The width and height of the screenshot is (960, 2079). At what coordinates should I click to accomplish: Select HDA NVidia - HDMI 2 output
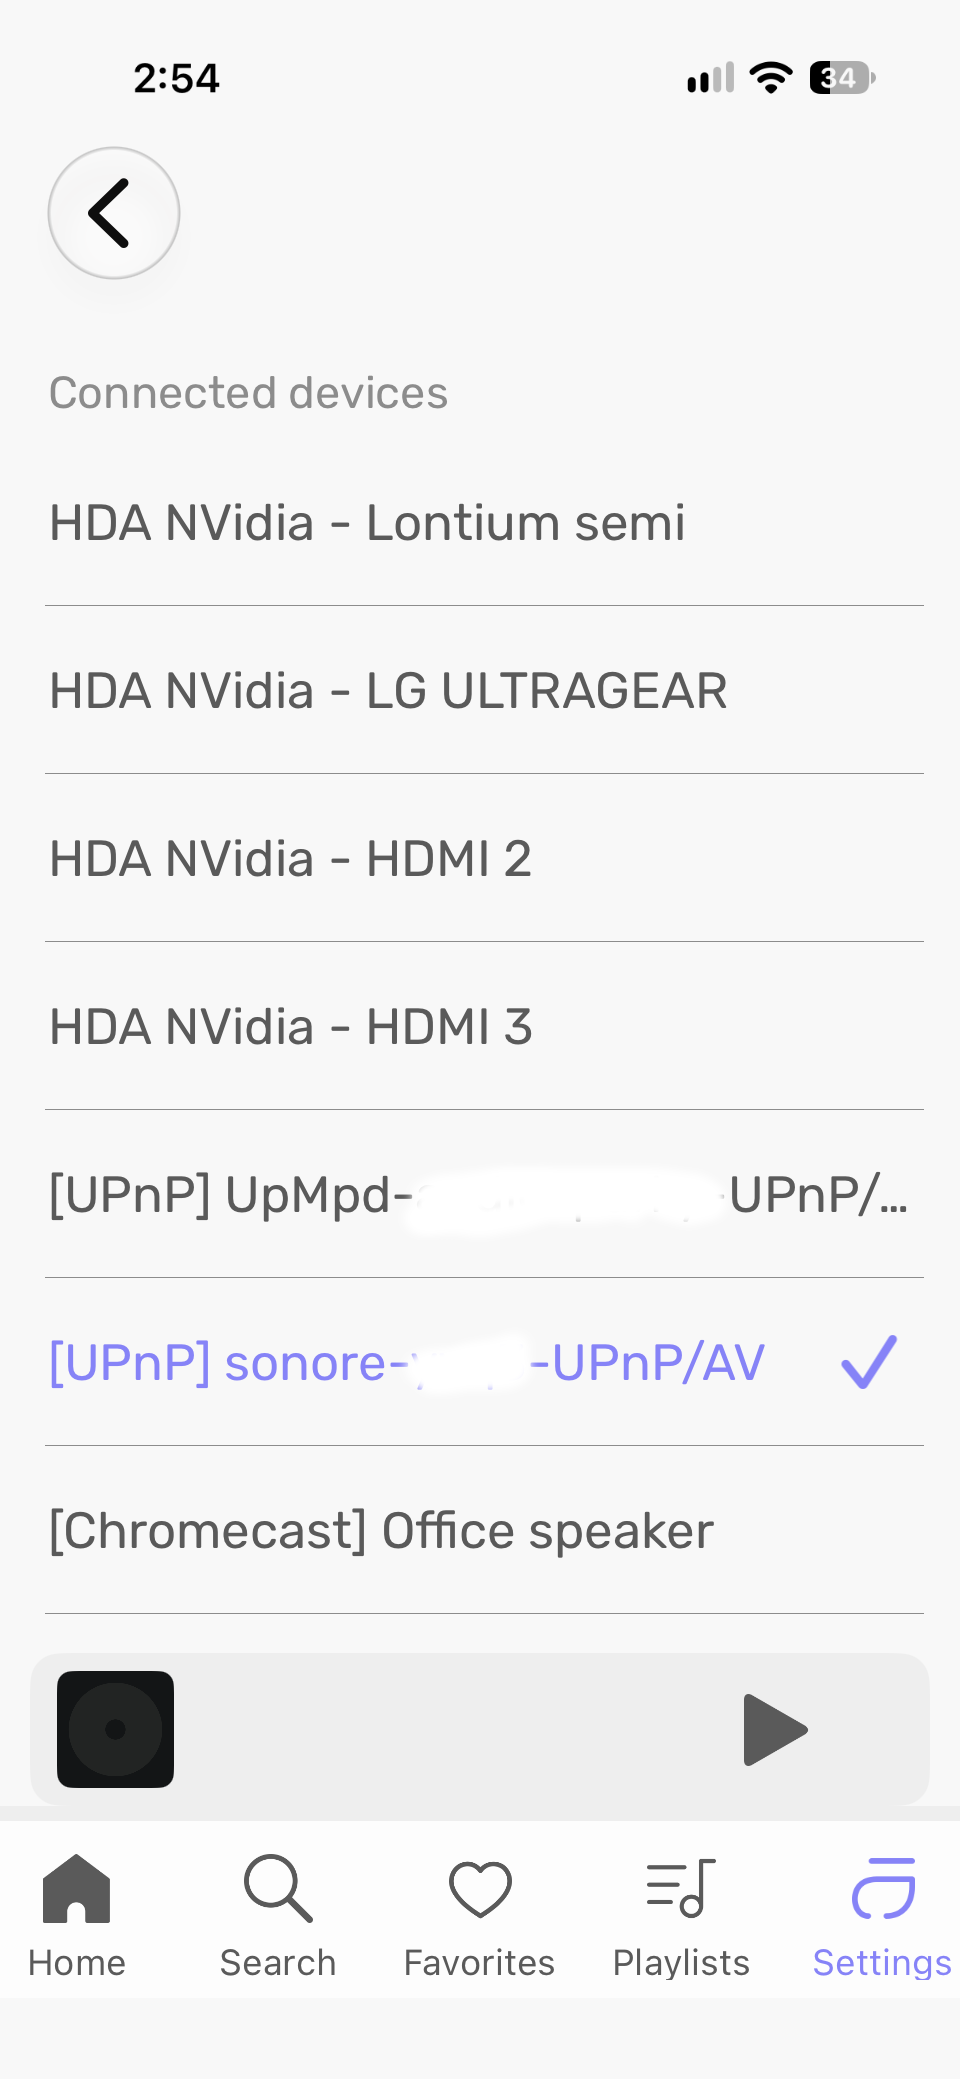(484, 859)
